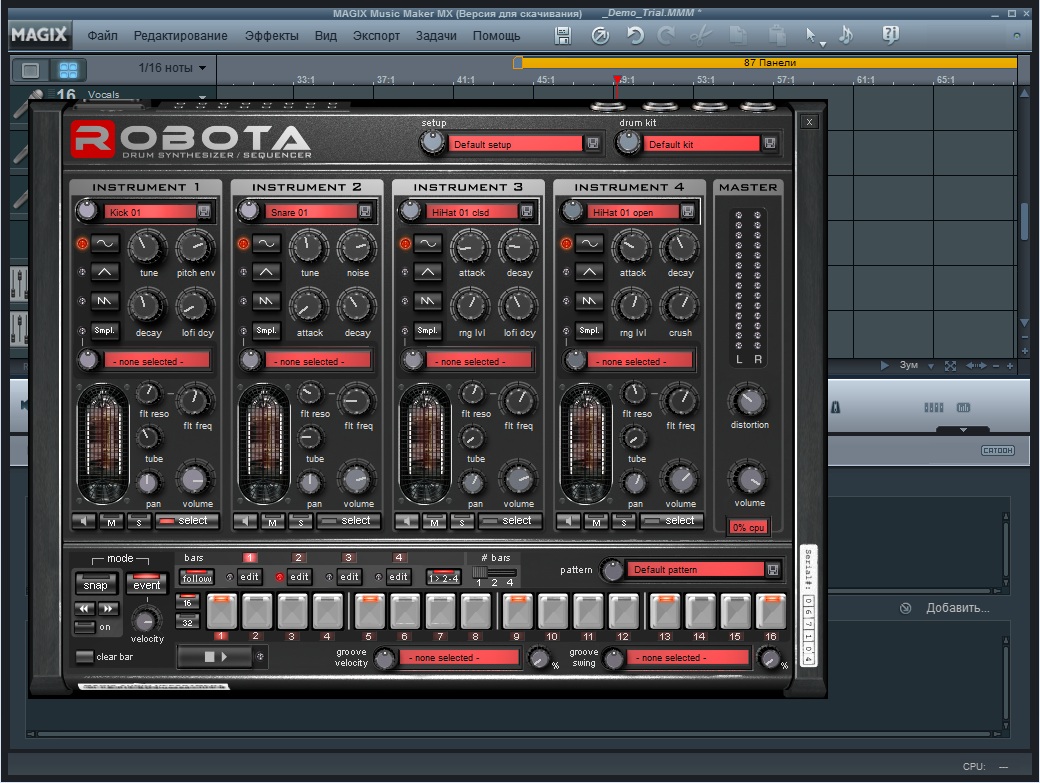The height and width of the screenshot is (783, 1040).
Task: Click the Undo arrow in the MAGIX toolbar
Action: click(635, 35)
